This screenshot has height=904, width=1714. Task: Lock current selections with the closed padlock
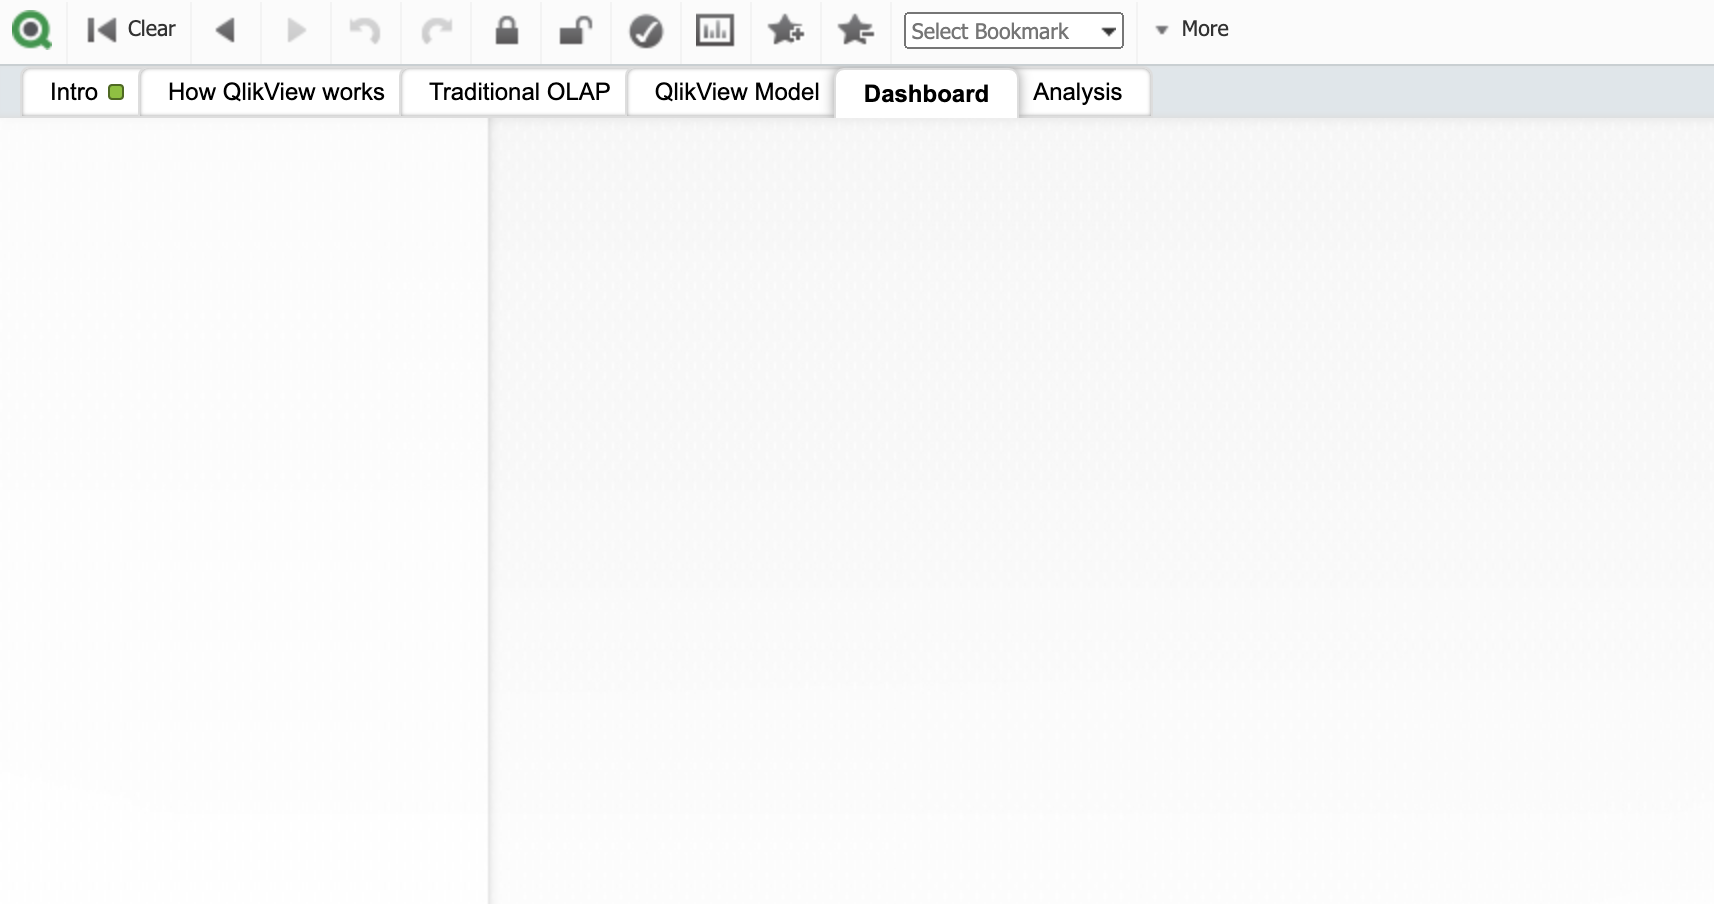pyautogui.click(x=507, y=30)
